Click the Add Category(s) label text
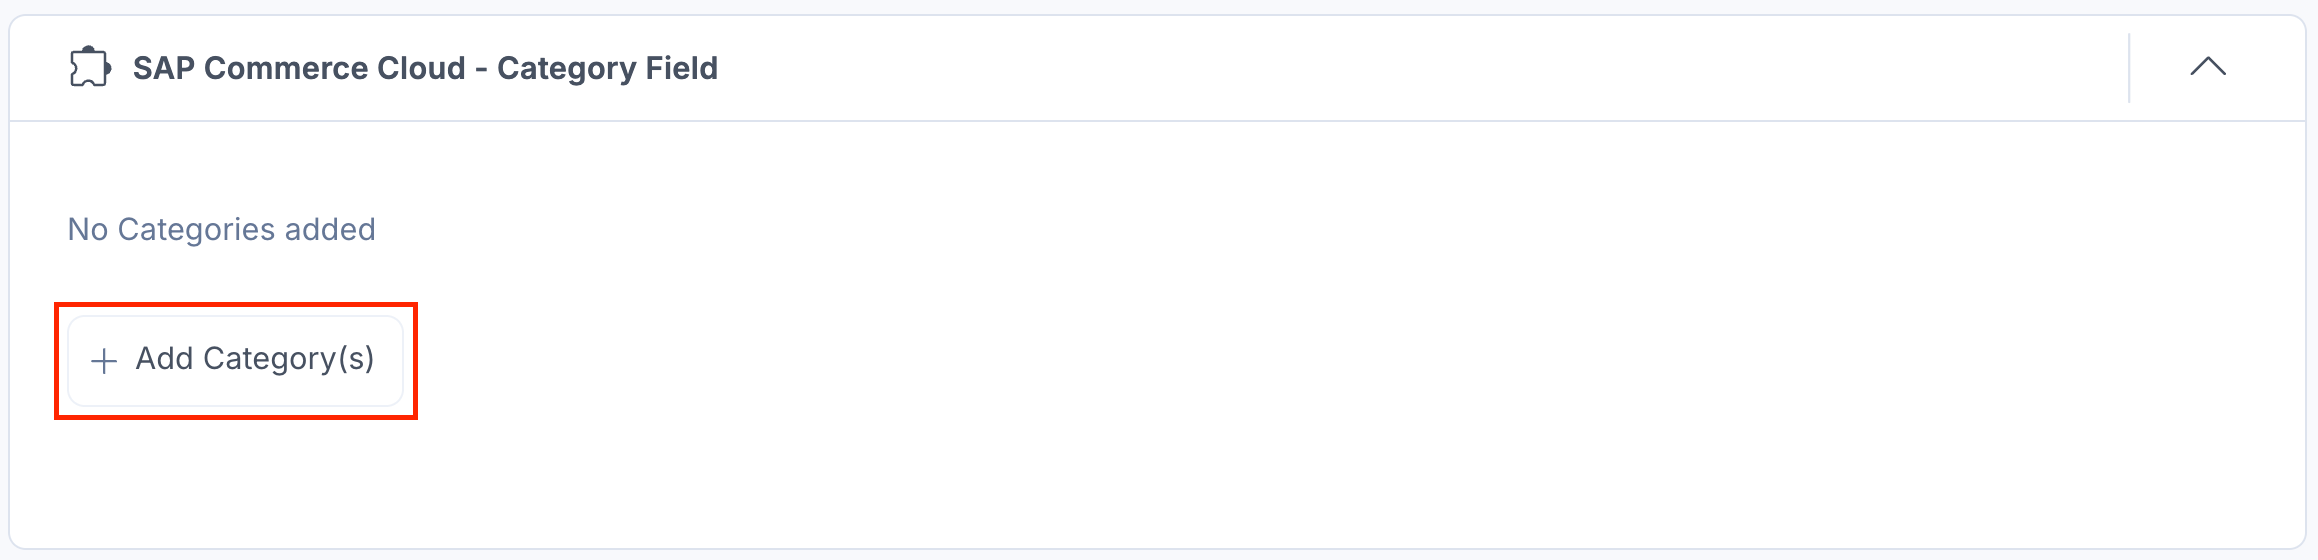 [255, 359]
